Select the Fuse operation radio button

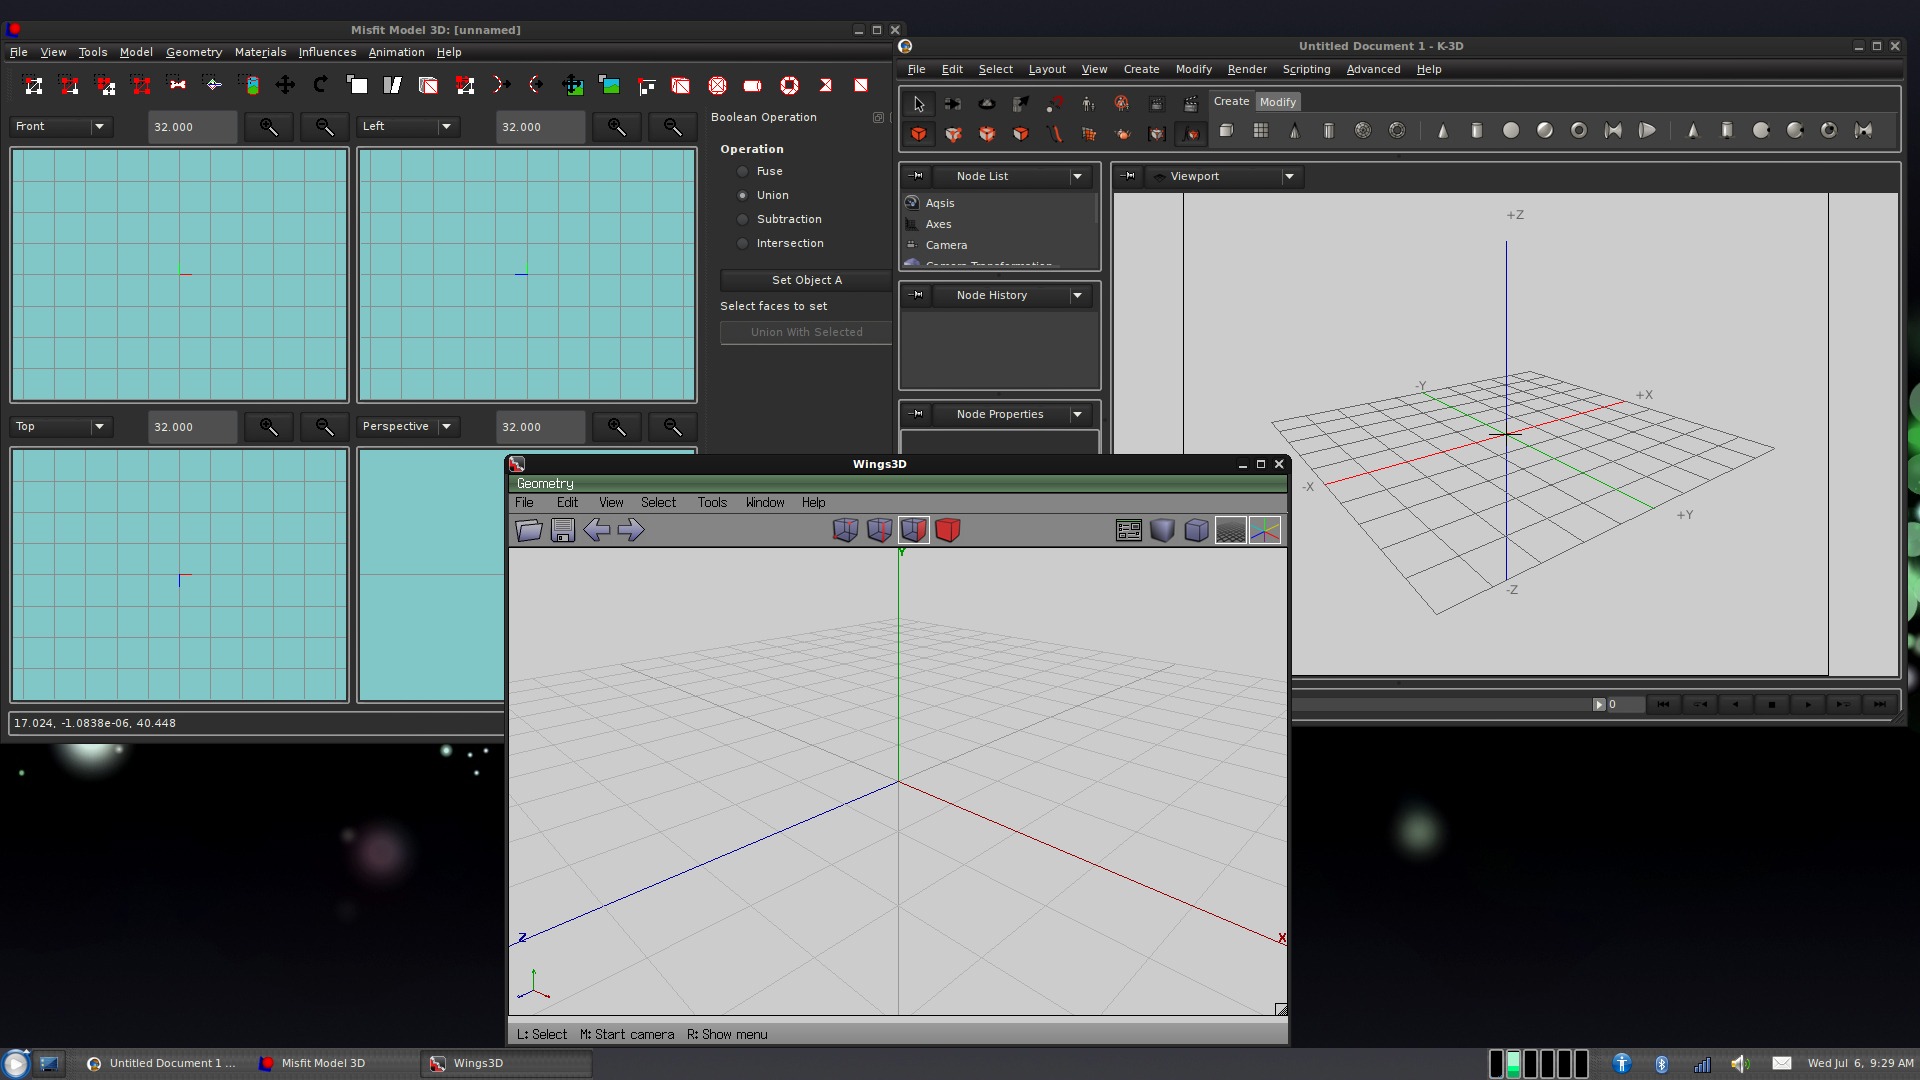click(742, 172)
